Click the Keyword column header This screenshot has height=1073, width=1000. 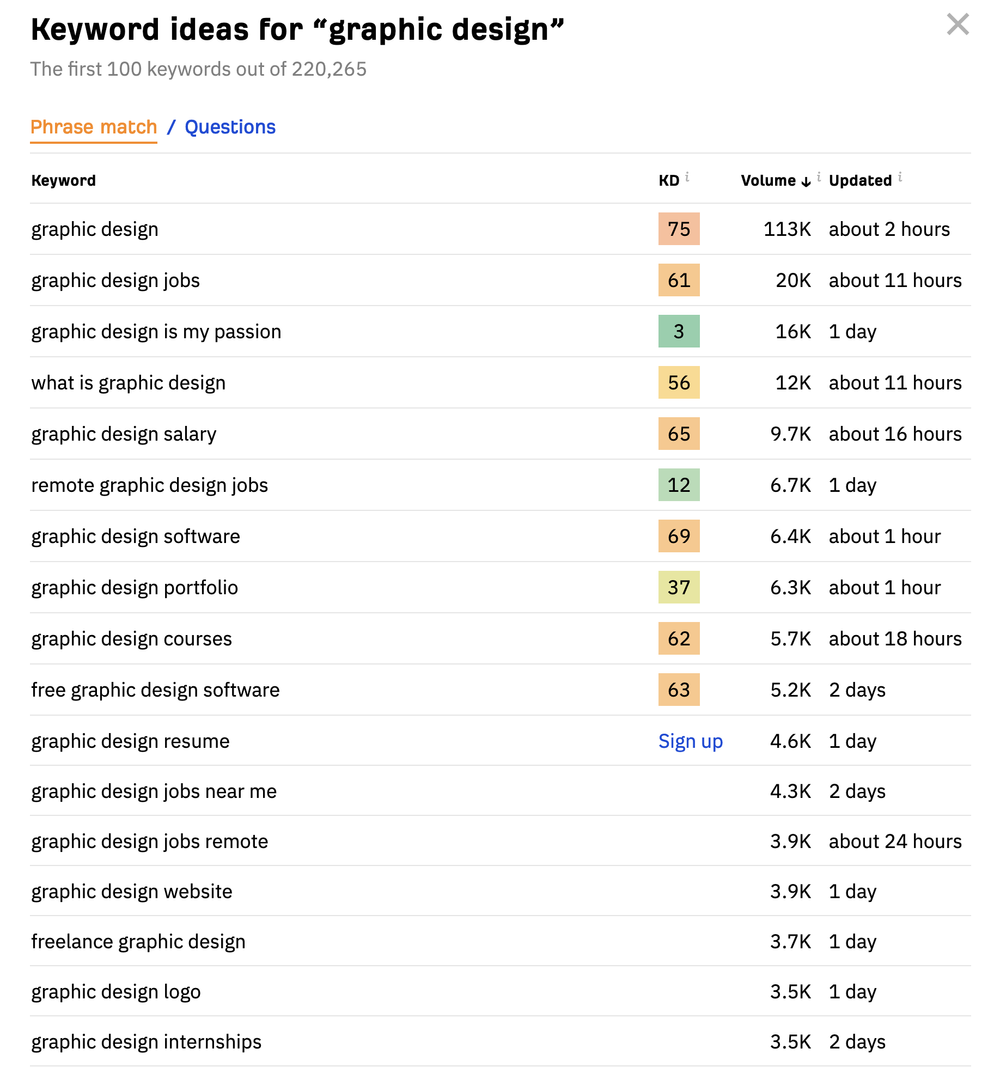pos(64,181)
